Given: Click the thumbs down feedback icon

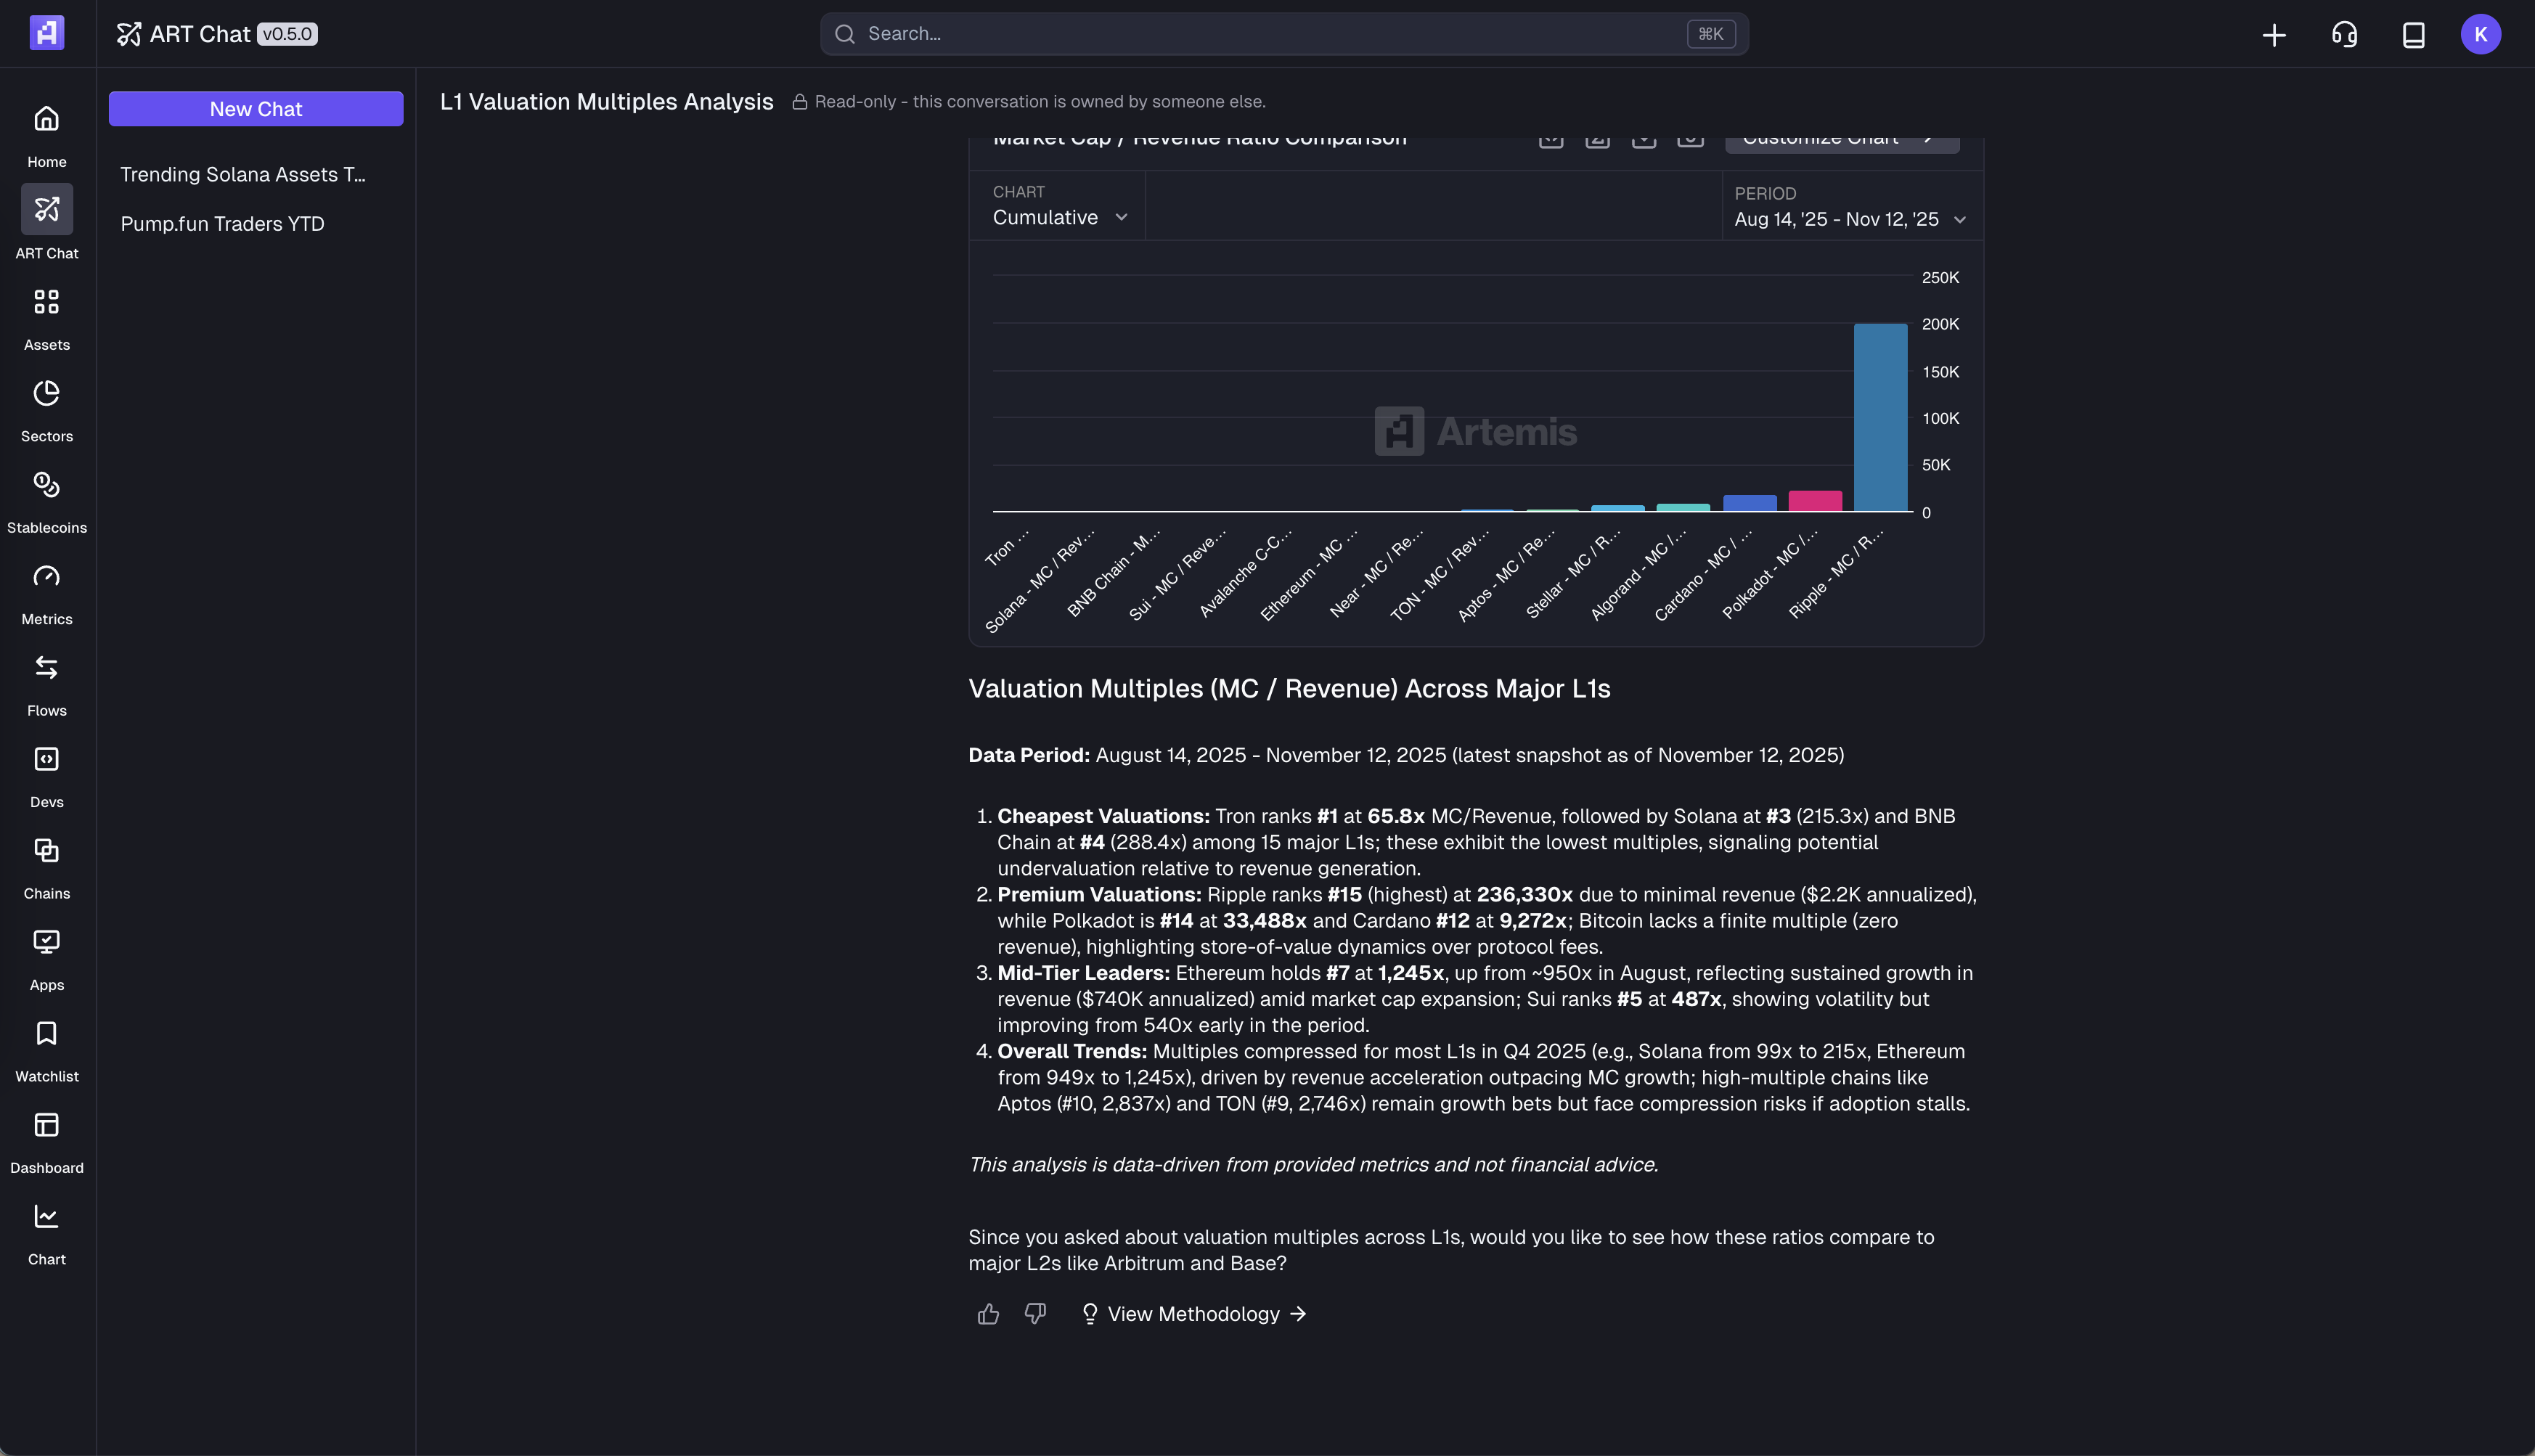Looking at the screenshot, I should point(1035,1314).
